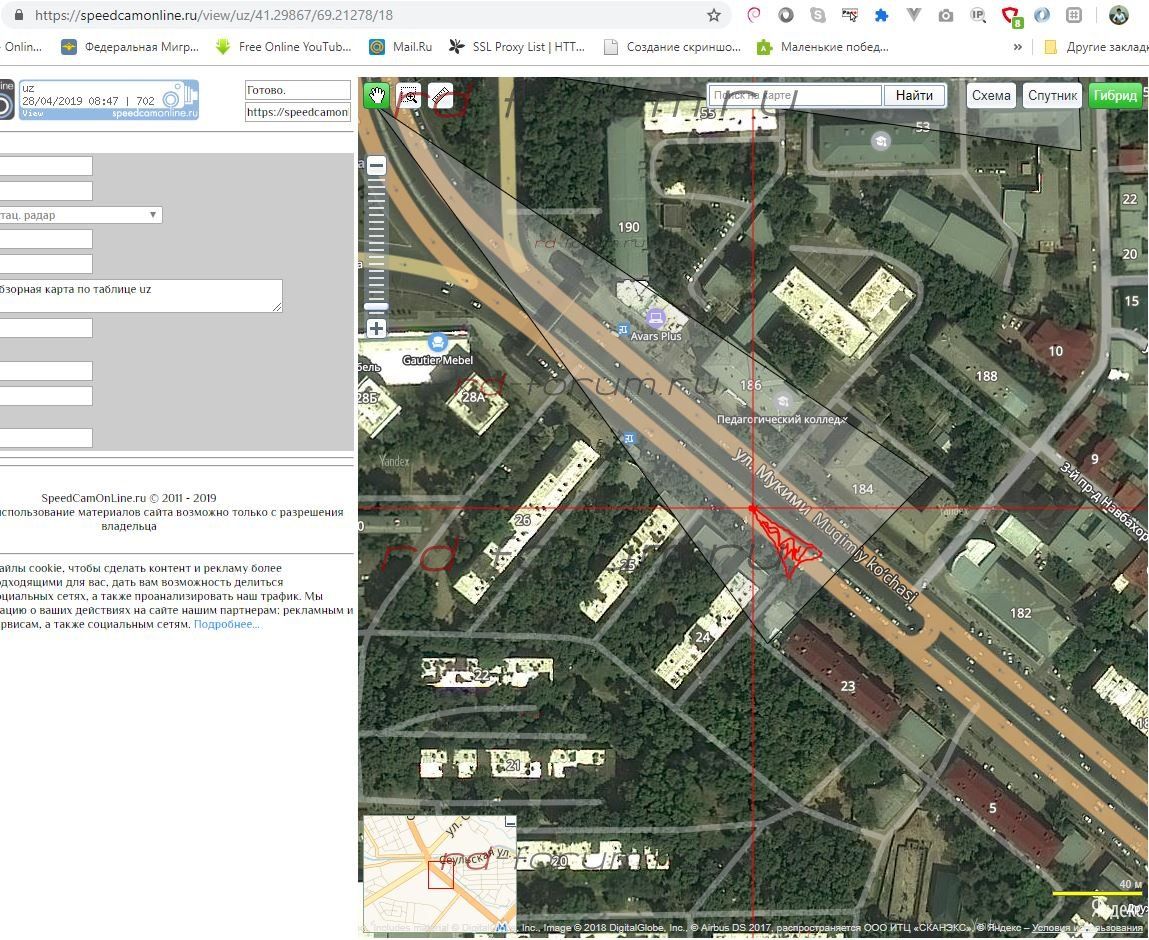Zoom out with the minus button
The image size is (1149, 940).
pyautogui.click(x=376, y=166)
